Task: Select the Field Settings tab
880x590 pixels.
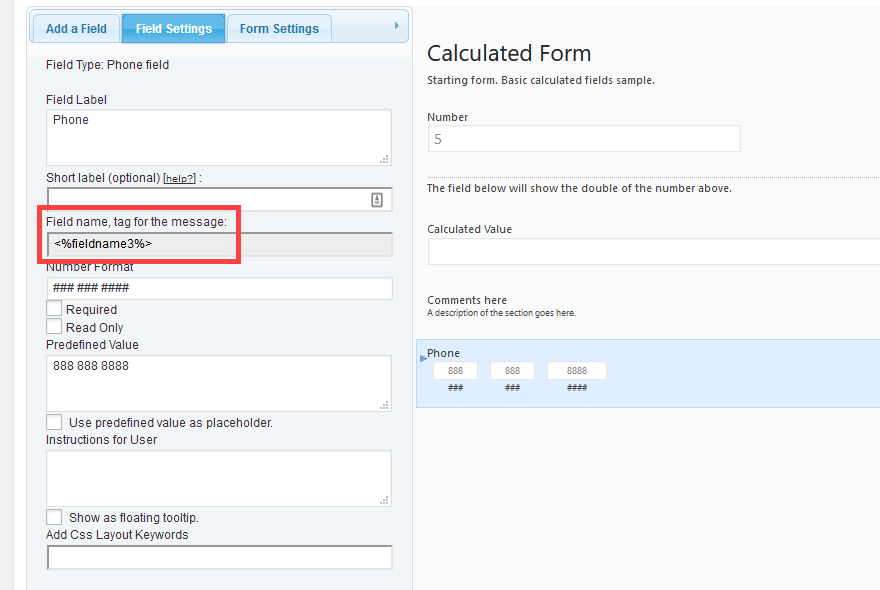Action: 173,28
